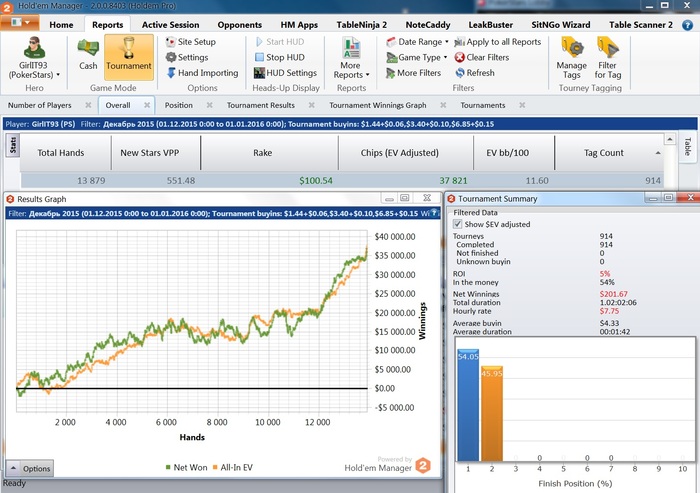700x493 pixels.
Task: Toggle the Net Won legend entry
Action: point(186,468)
